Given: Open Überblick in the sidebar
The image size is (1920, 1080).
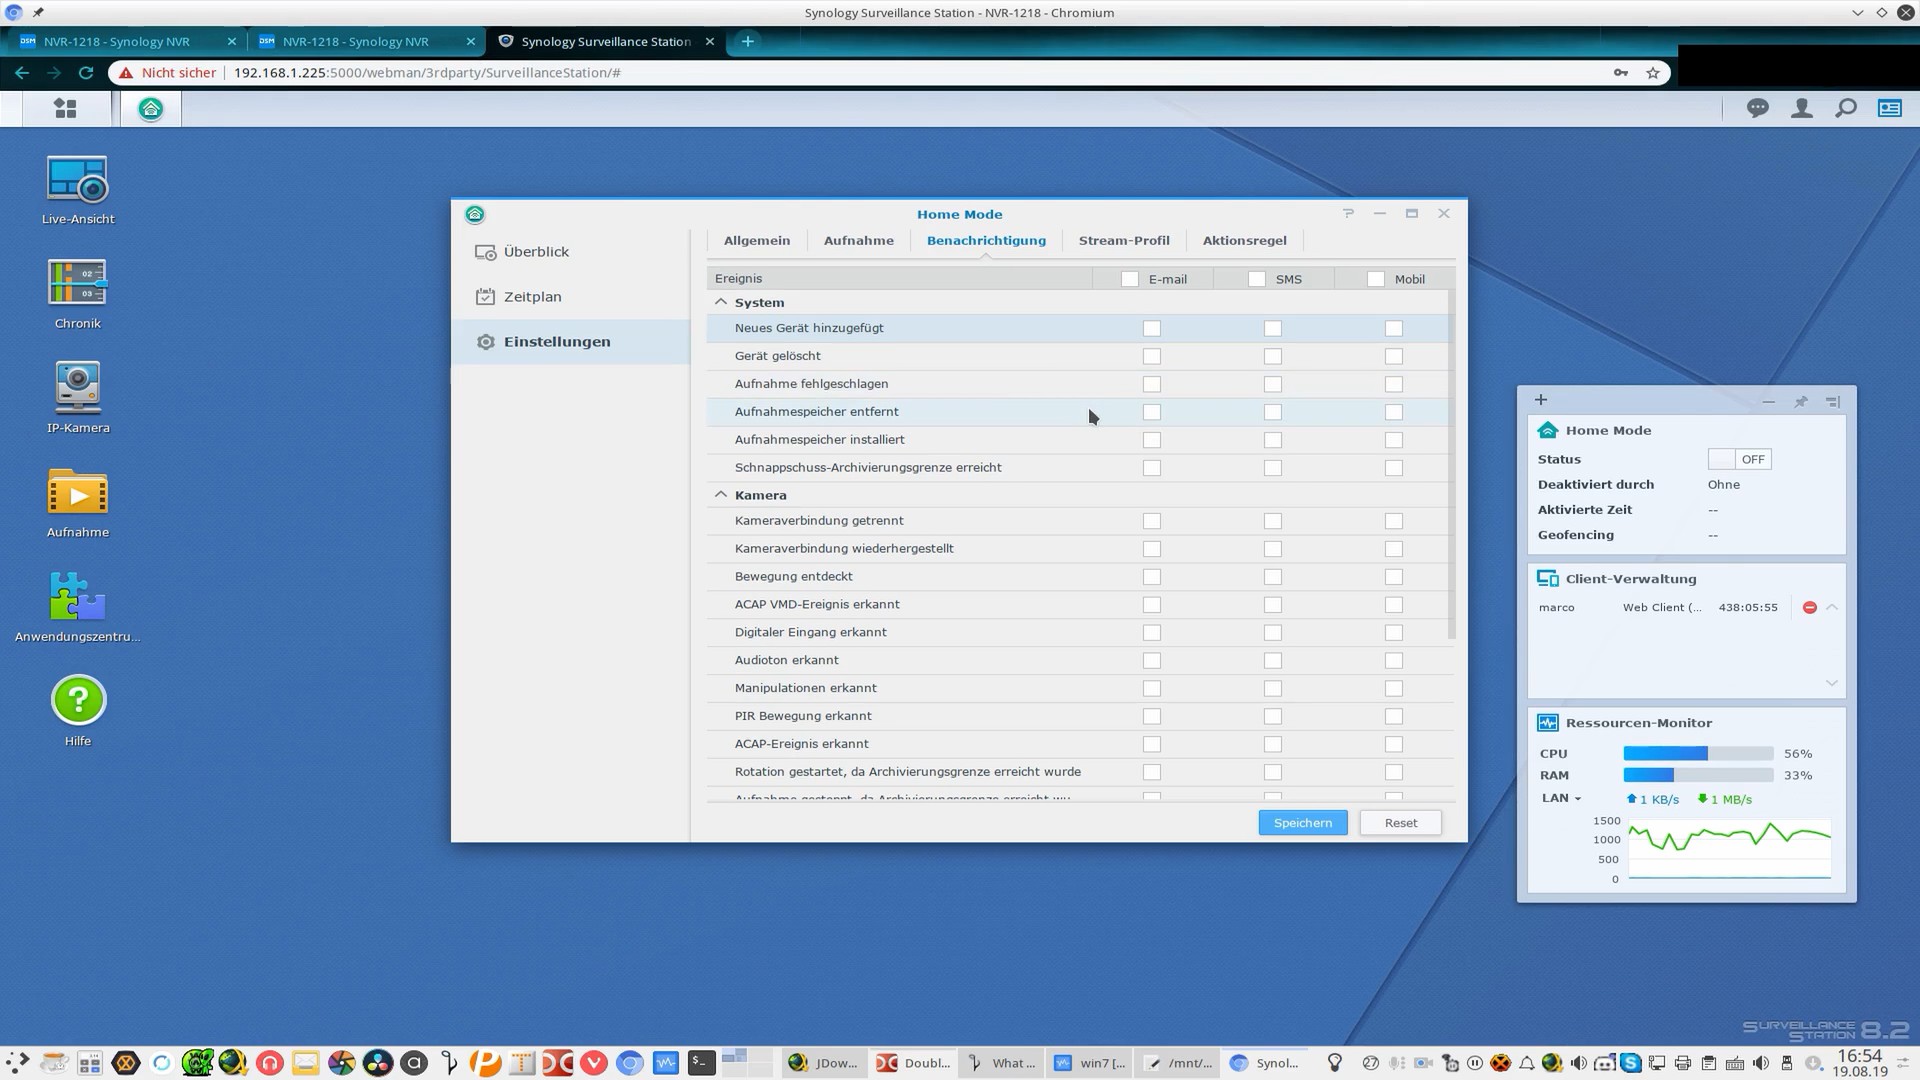Looking at the screenshot, I should coord(570,252).
